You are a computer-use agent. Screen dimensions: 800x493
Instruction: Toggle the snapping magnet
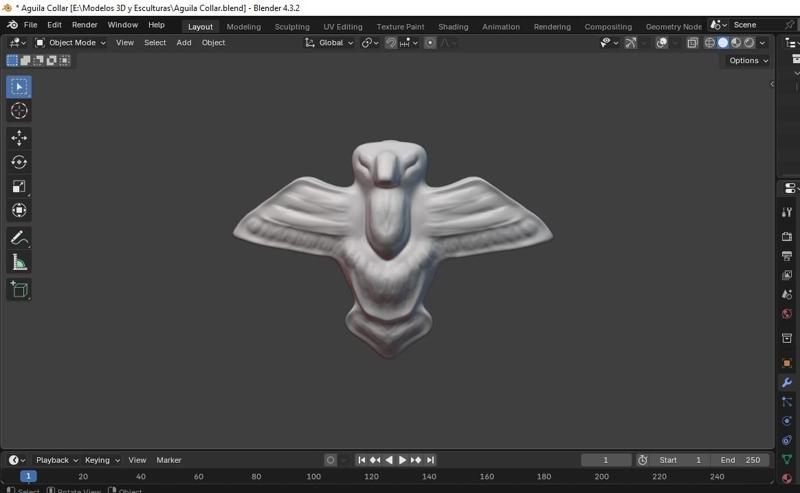coord(391,43)
